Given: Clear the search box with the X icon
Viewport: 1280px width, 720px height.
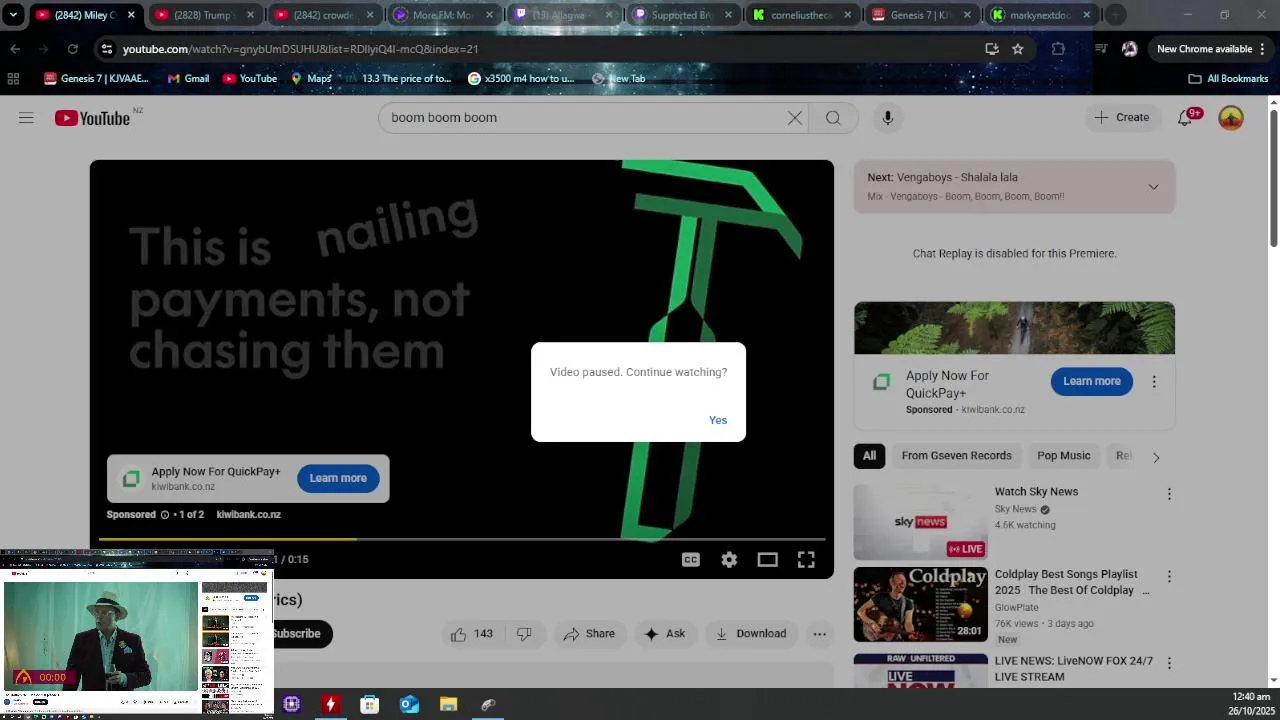Looking at the screenshot, I should pos(795,118).
